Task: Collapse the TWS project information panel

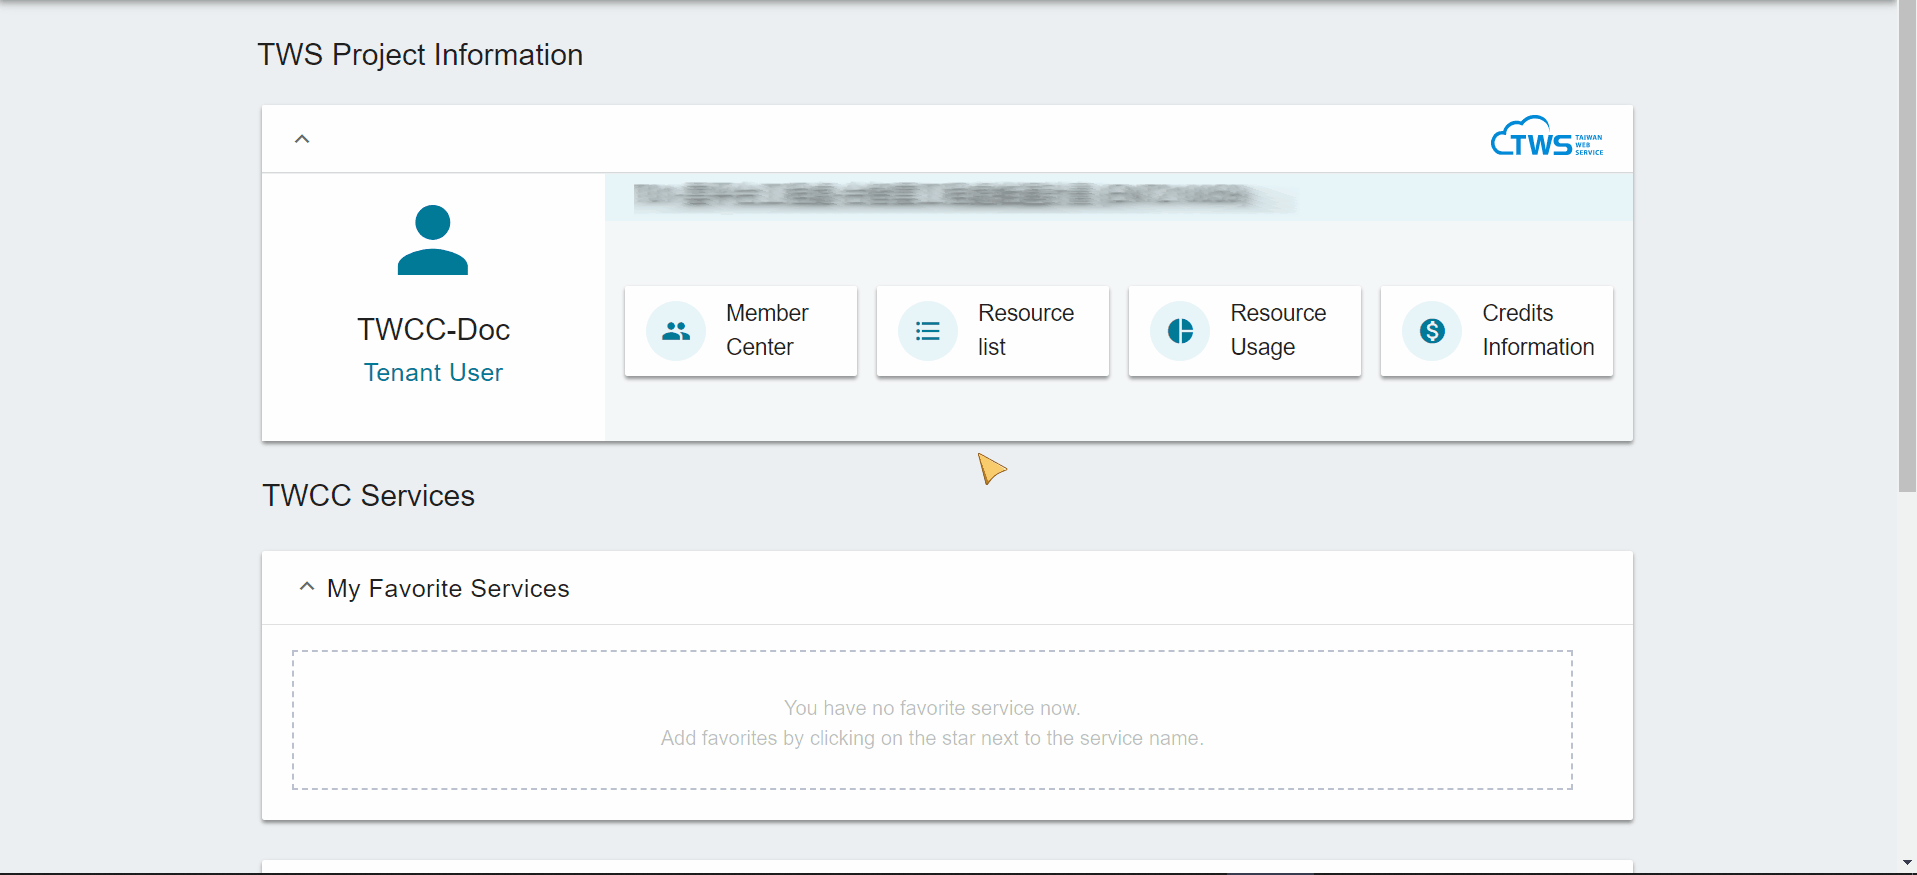Action: (302, 139)
